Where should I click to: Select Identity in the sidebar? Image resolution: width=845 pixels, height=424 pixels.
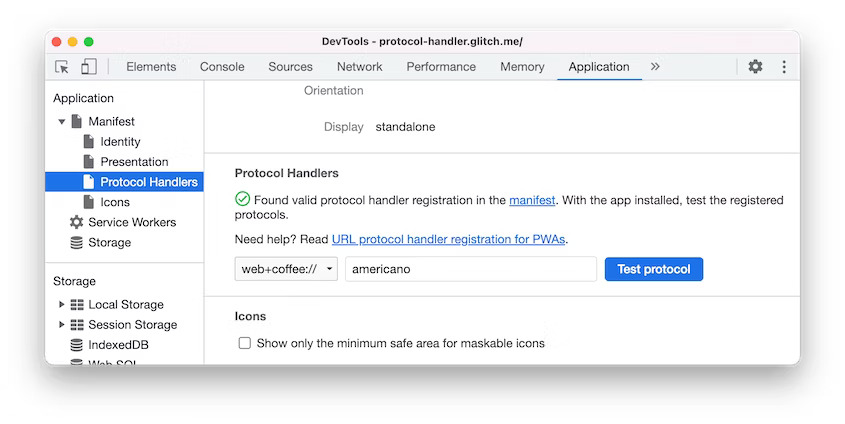point(120,142)
